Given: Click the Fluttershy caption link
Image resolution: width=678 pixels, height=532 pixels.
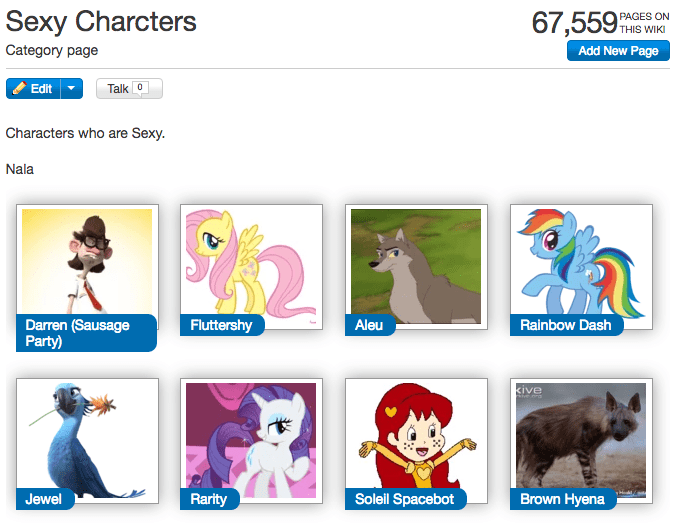Looking at the screenshot, I should pos(221,325).
